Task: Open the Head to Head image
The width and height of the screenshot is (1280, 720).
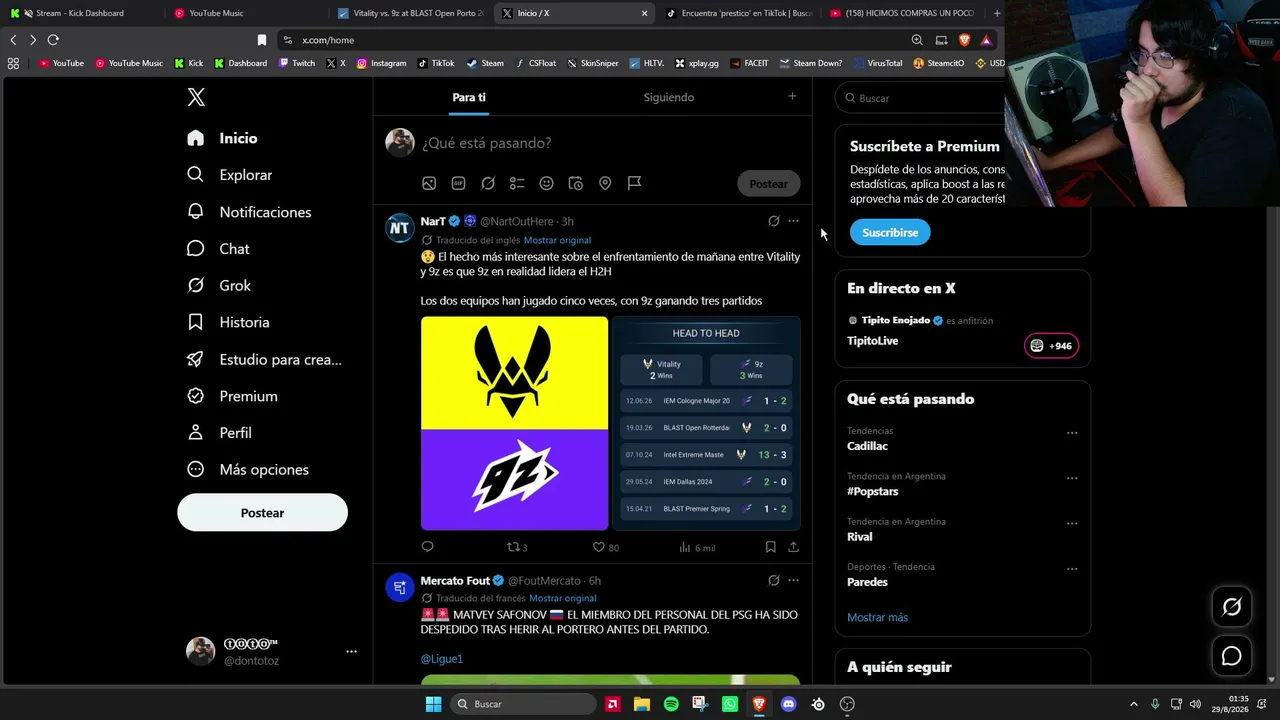Action: (x=706, y=423)
